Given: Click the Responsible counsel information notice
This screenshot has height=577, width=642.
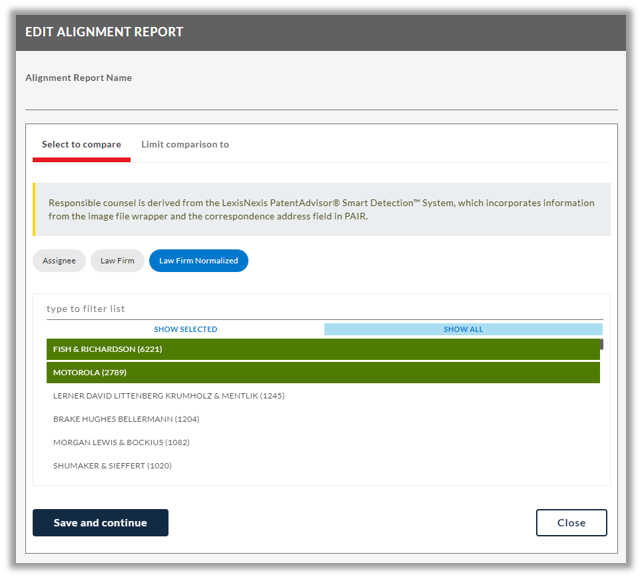Looking at the screenshot, I should tap(321, 210).
